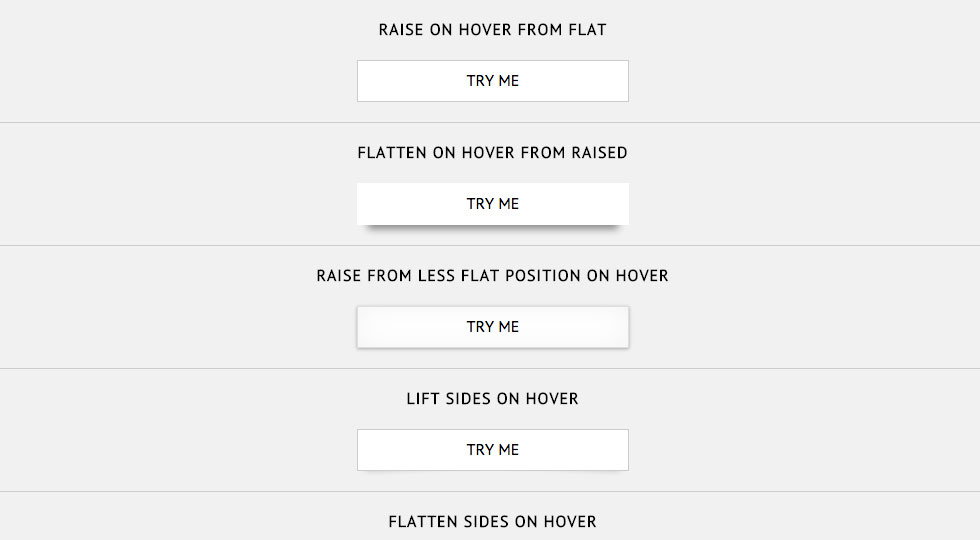Image resolution: width=980 pixels, height=540 pixels.
Task: Click the word LIFT in the fourth heading
Action: click(x=422, y=399)
